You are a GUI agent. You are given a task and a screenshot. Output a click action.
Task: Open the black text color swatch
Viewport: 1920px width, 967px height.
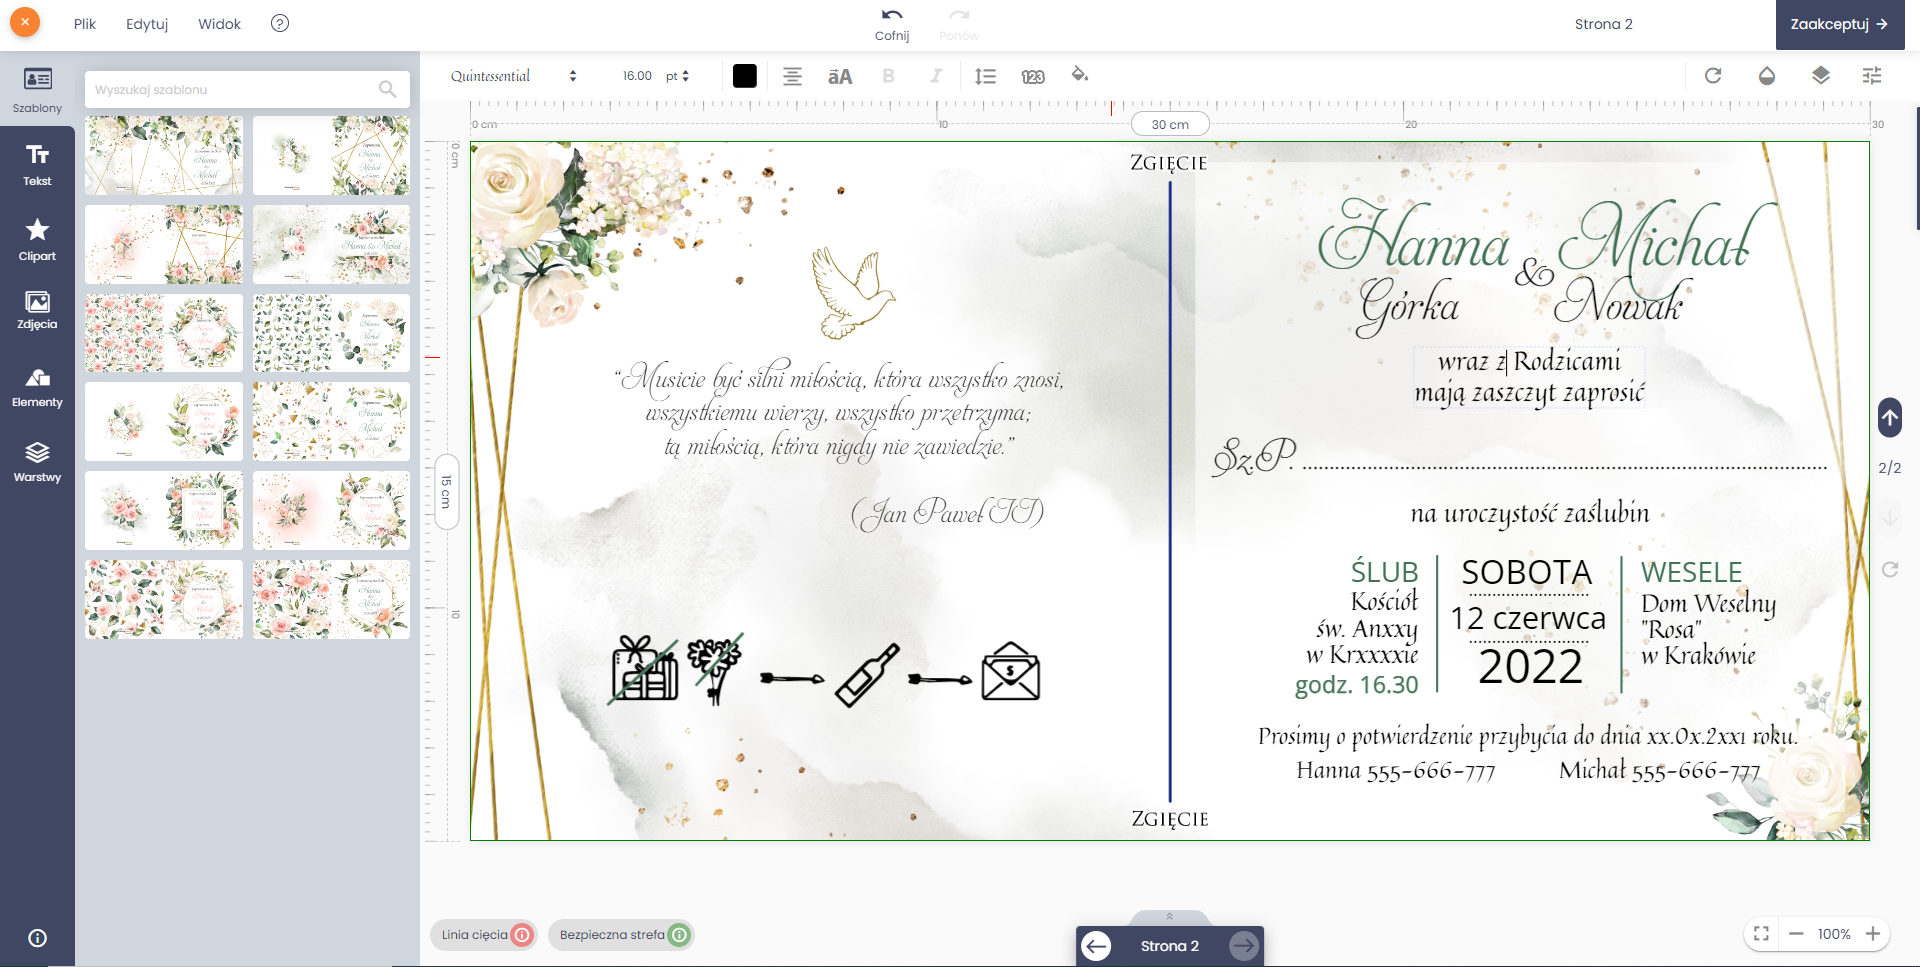(745, 76)
